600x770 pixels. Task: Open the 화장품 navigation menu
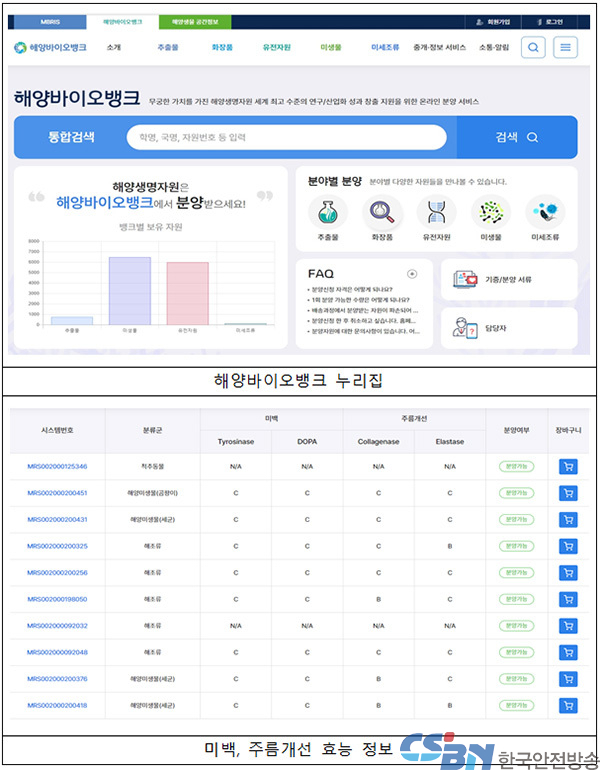222,48
